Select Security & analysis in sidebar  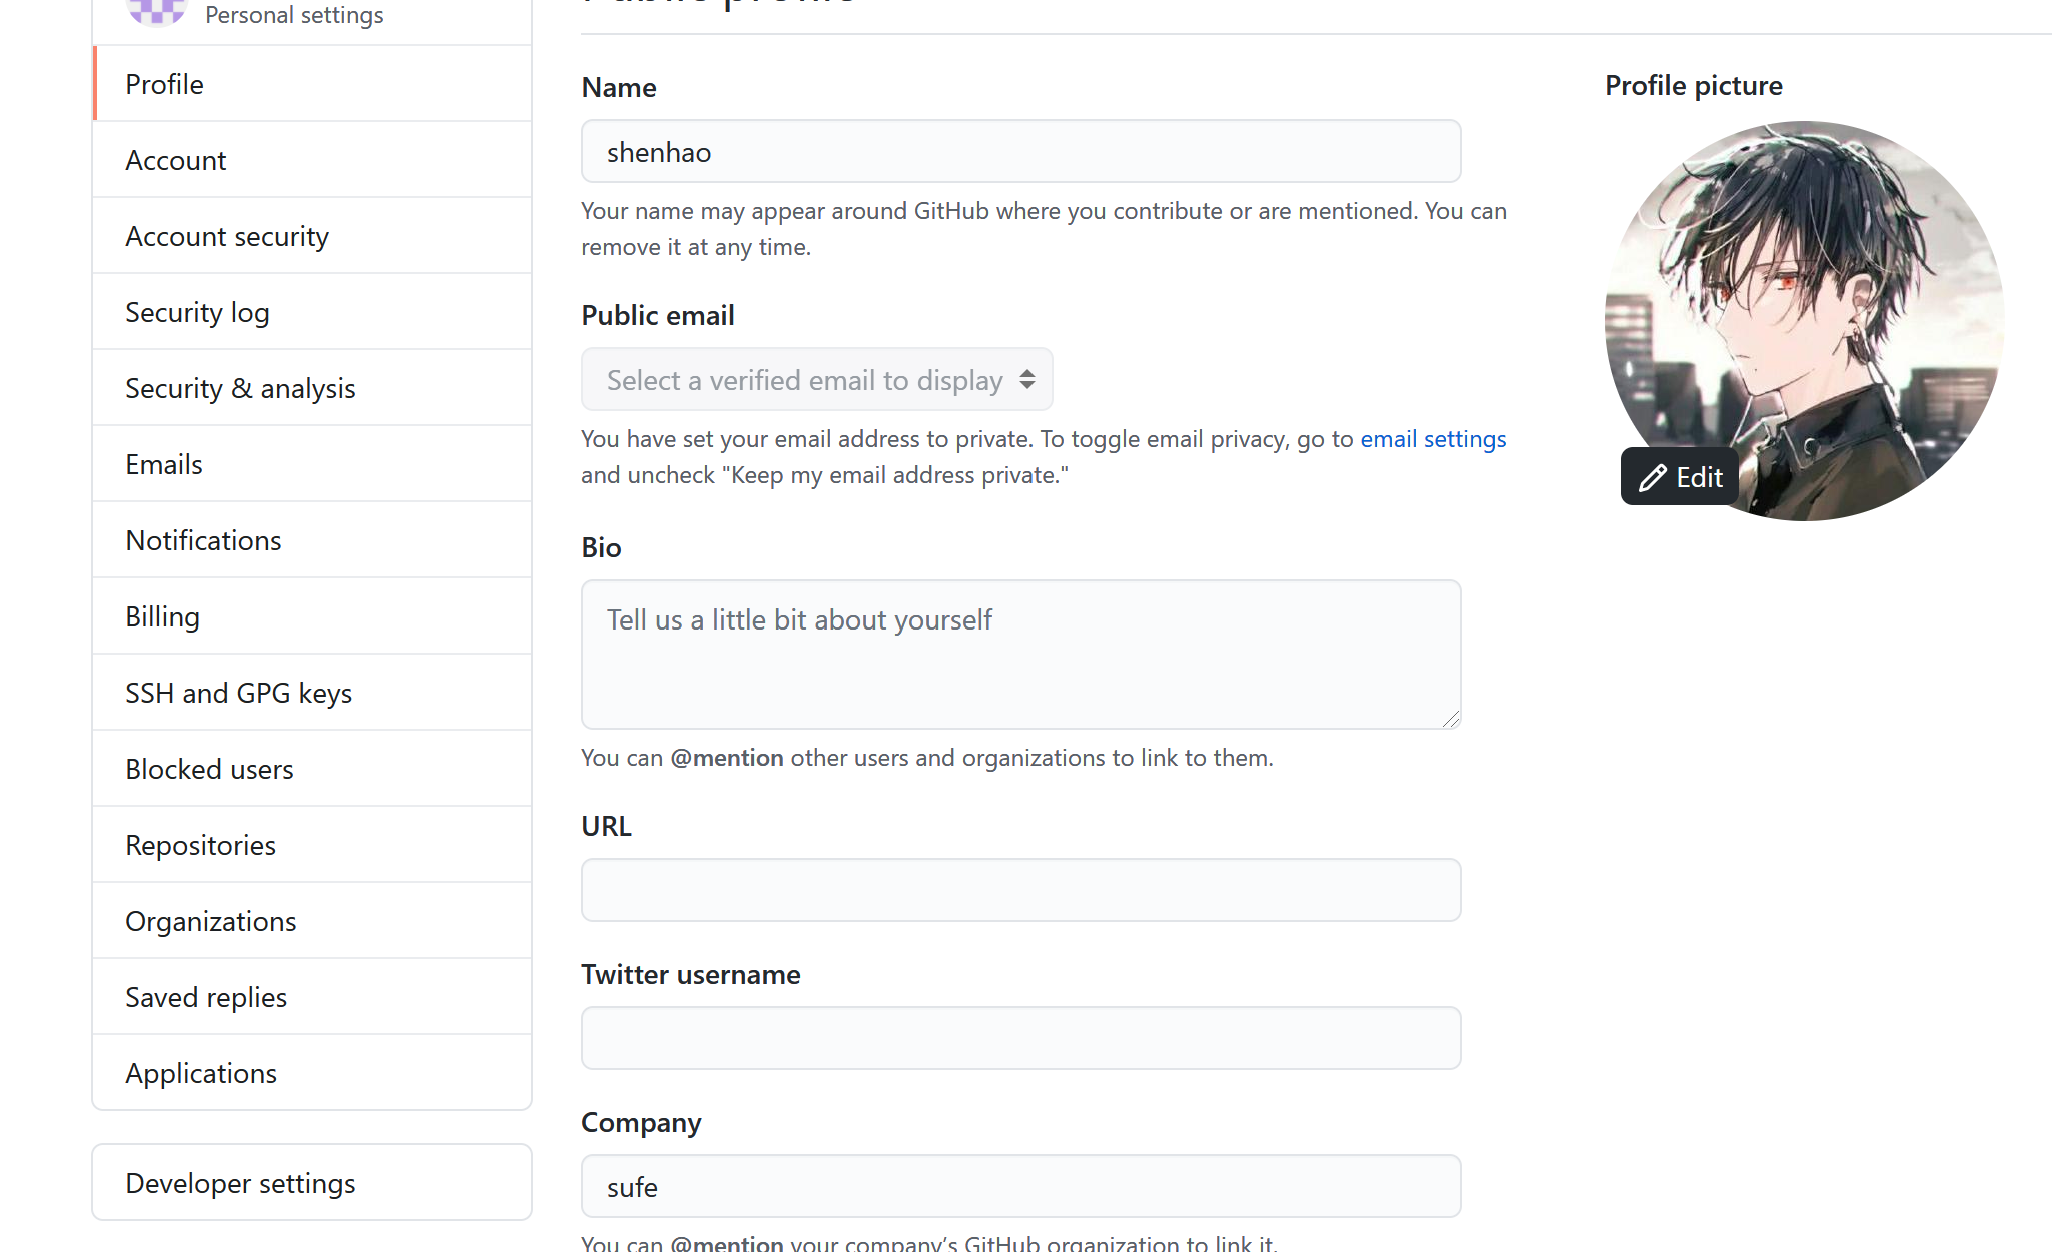[x=240, y=388]
